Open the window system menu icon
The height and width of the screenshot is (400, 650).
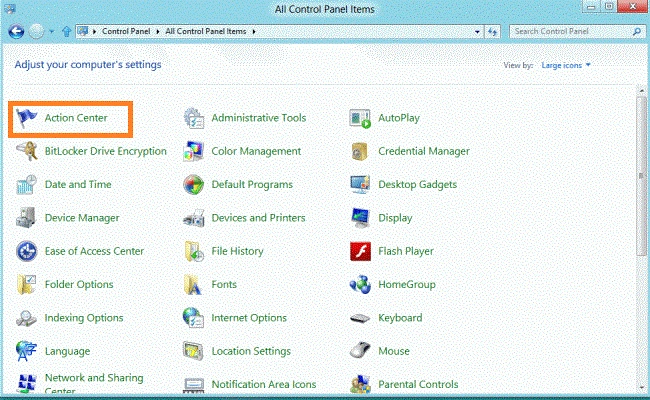[9, 8]
